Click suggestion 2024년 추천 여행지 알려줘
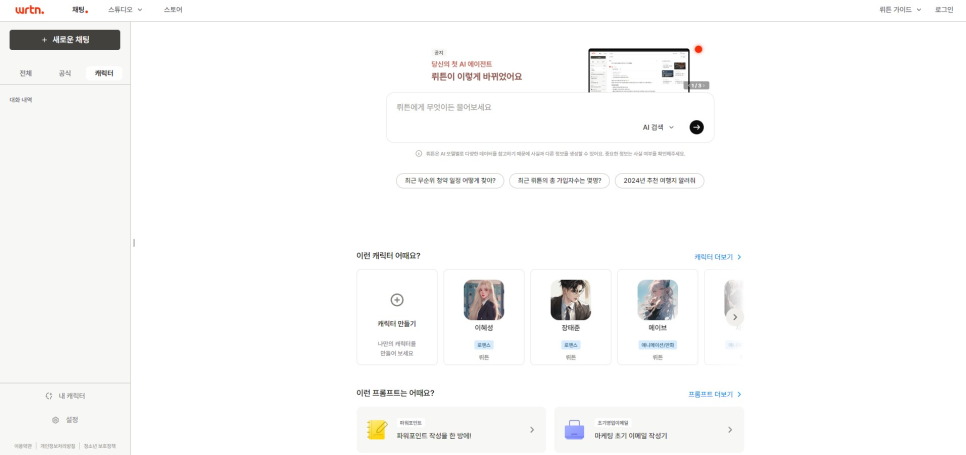Image resolution: width=966 pixels, height=455 pixels. coord(659,181)
